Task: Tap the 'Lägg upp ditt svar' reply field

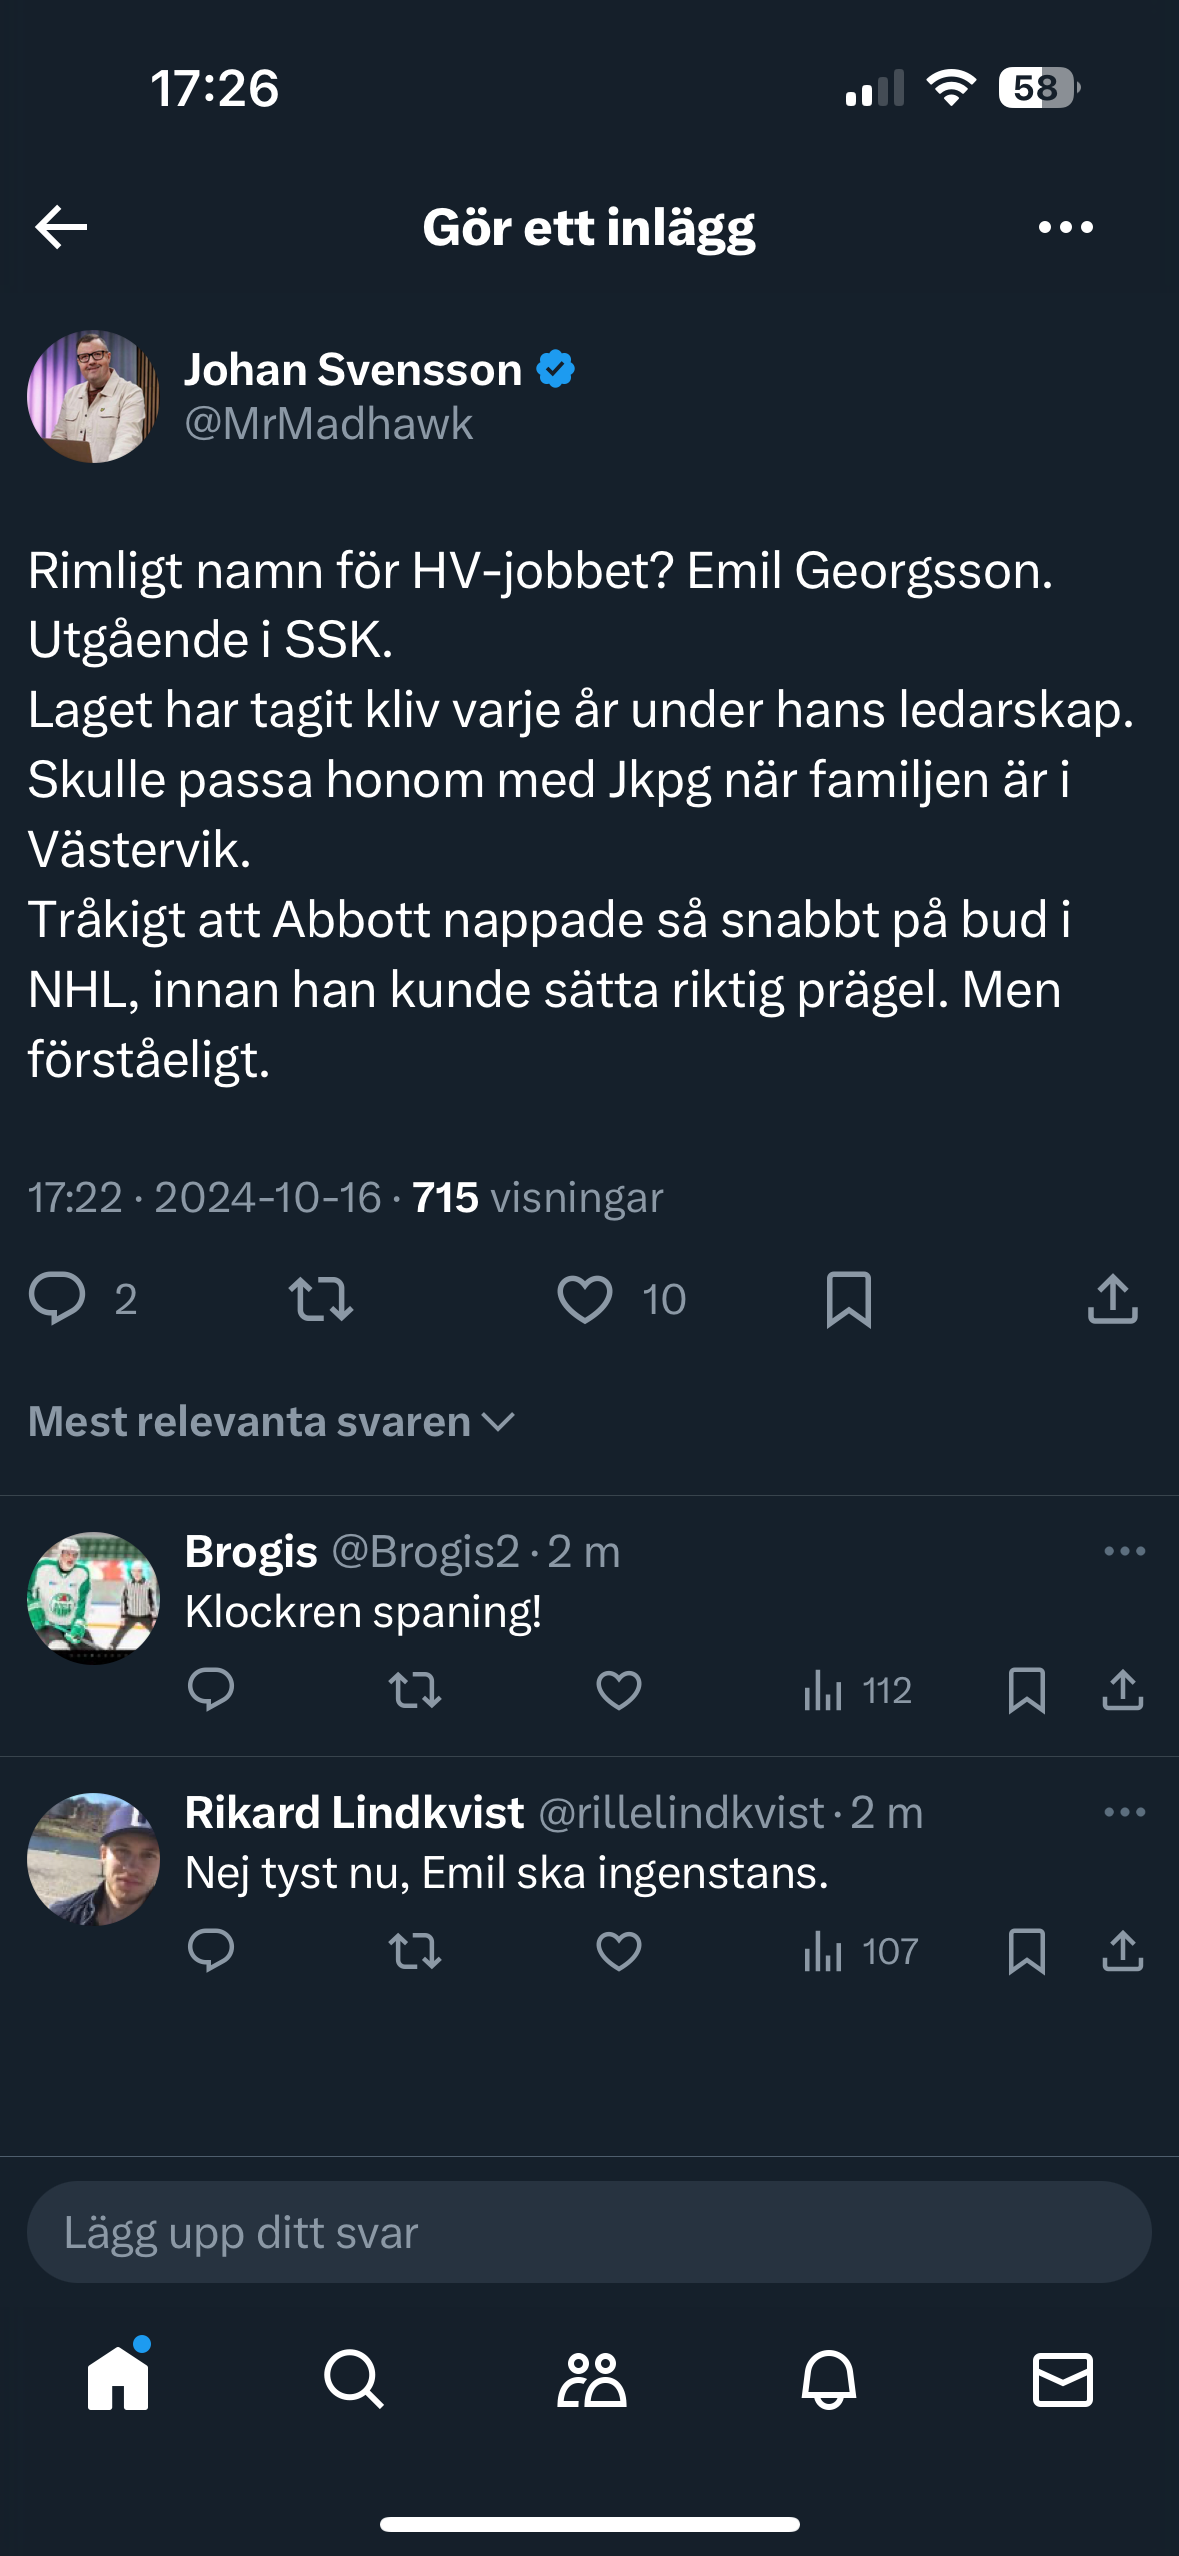Action: tap(589, 2232)
